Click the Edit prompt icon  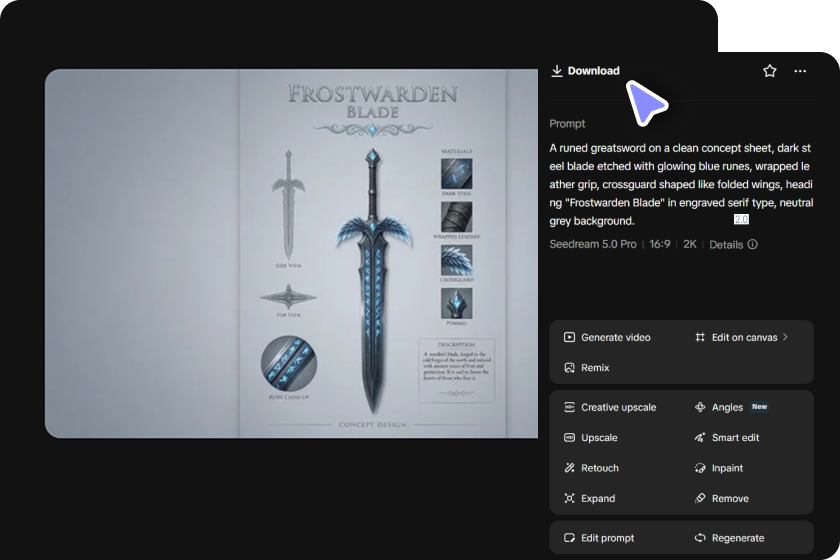tap(569, 537)
